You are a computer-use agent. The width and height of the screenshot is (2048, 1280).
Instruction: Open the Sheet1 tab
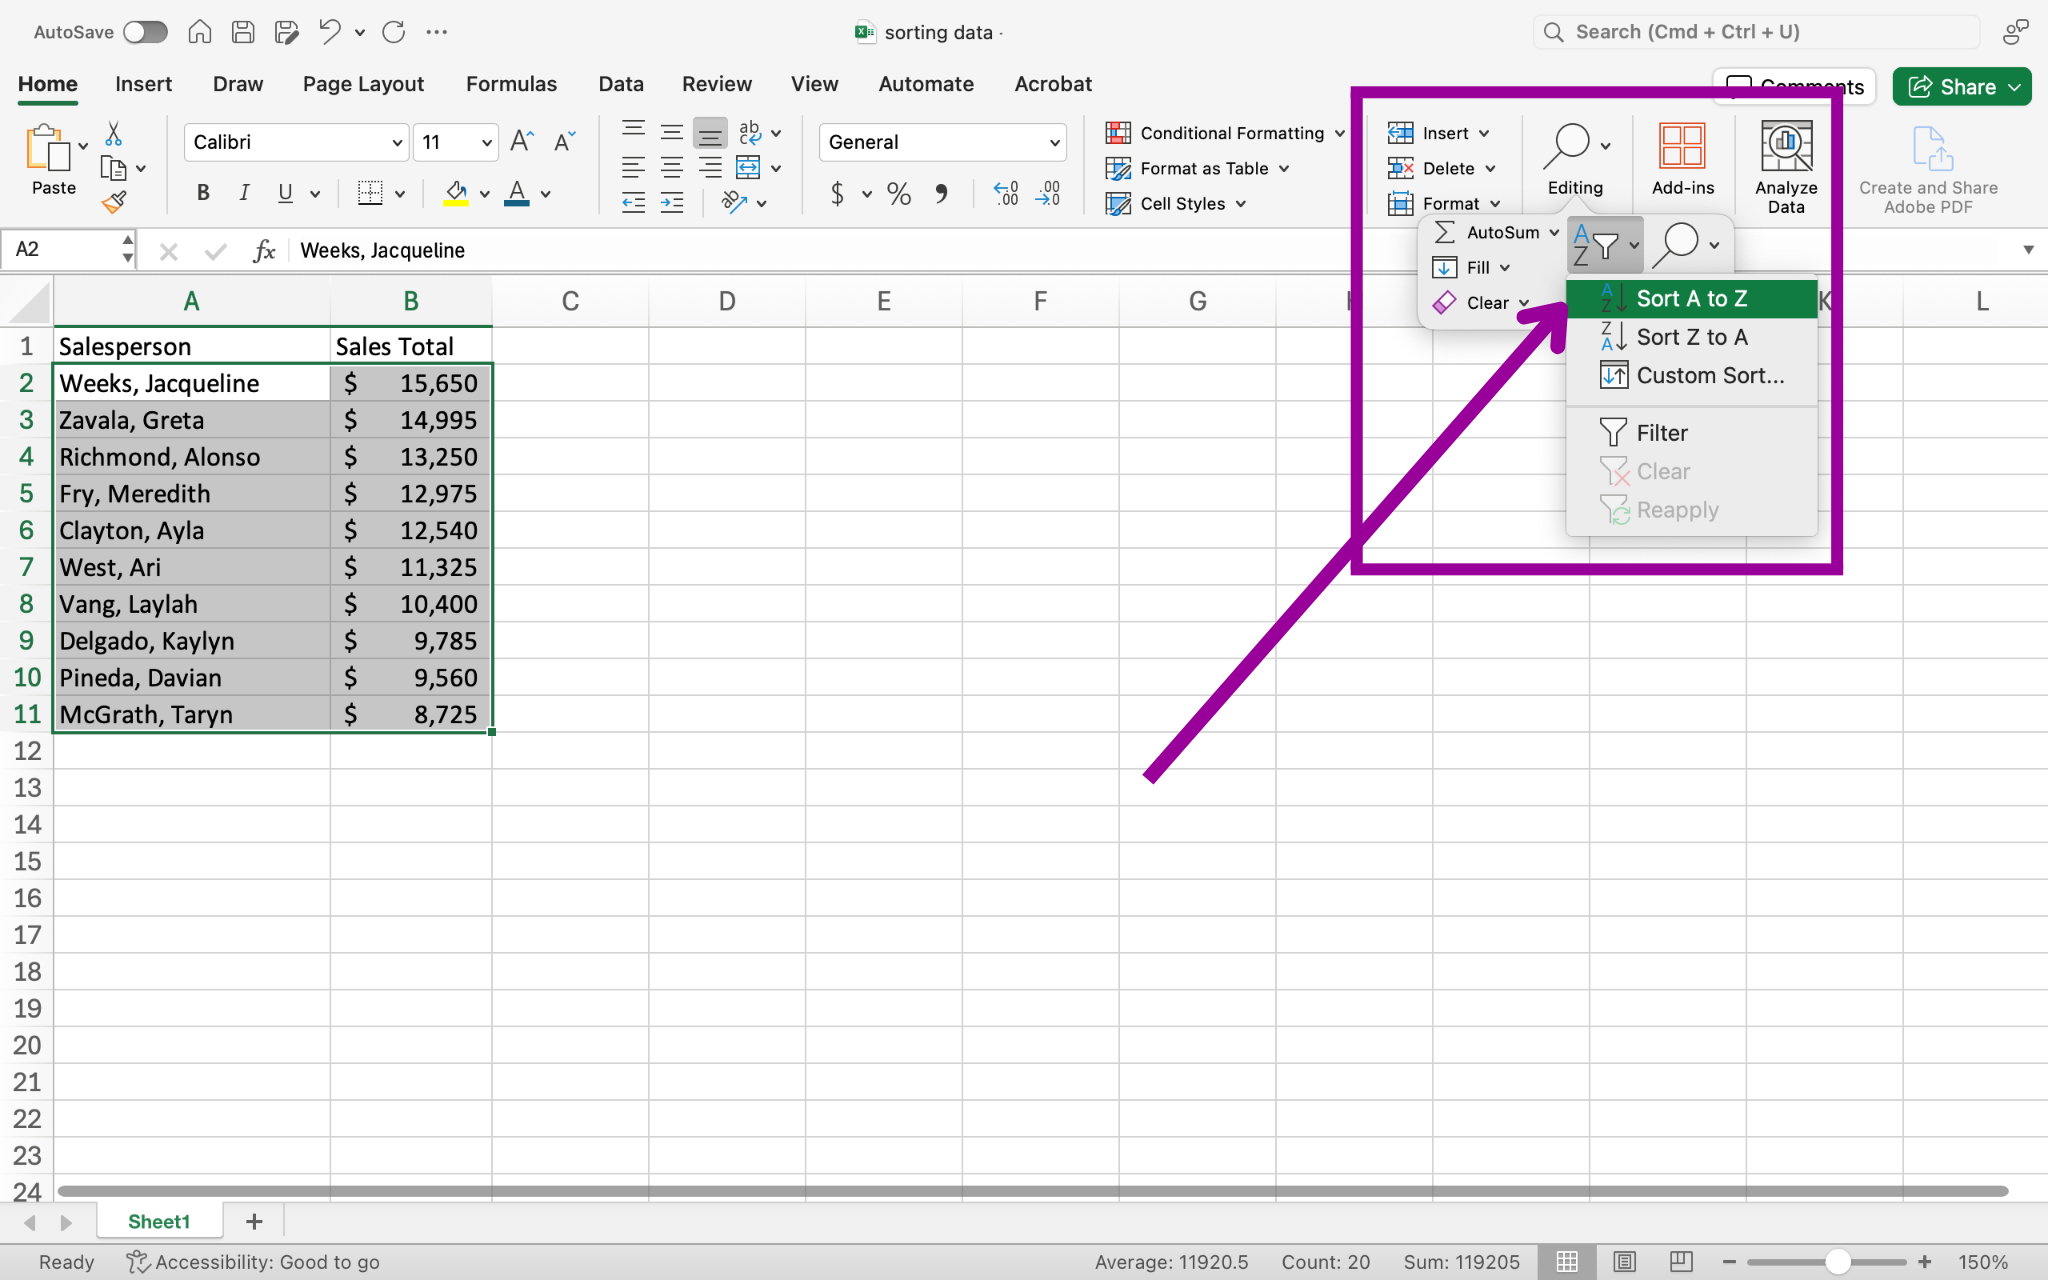click(x=159, y=1221)
